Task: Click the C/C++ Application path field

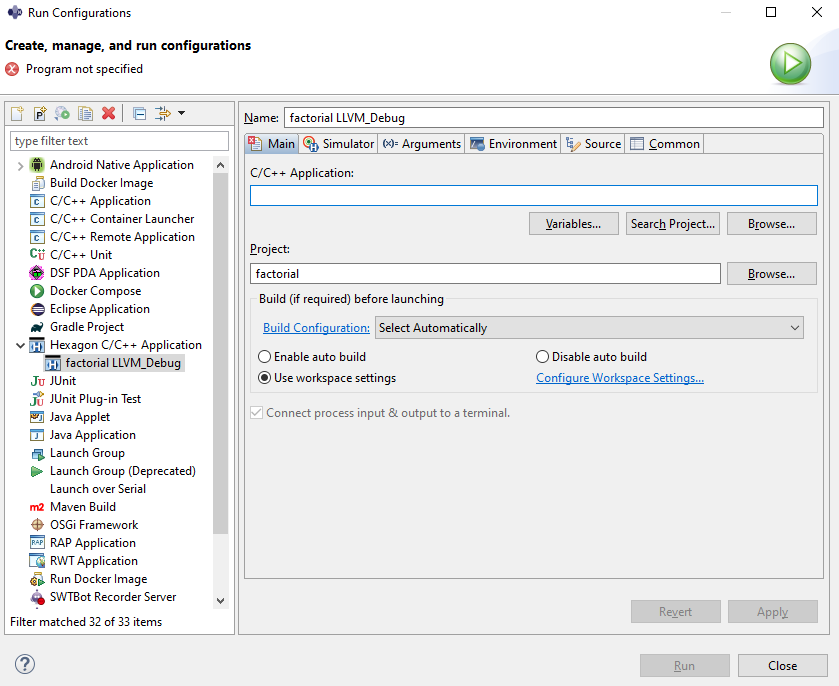Action: (x=533, y=195)
